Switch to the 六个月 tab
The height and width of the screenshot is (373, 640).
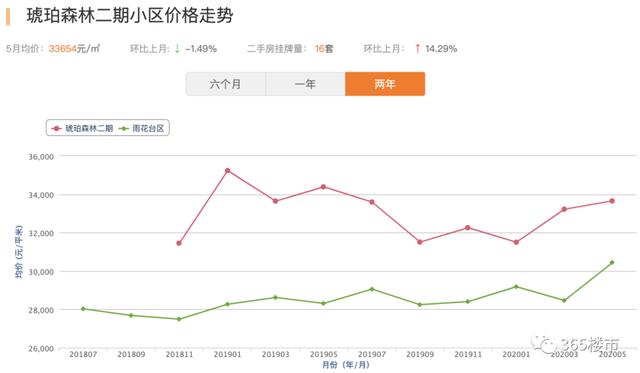pos(226,84)
